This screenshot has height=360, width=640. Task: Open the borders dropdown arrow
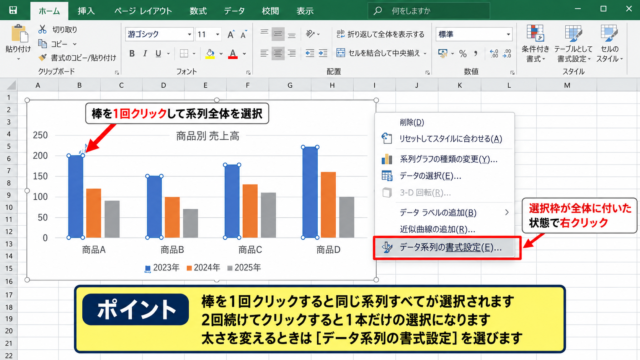pos(194,54)
